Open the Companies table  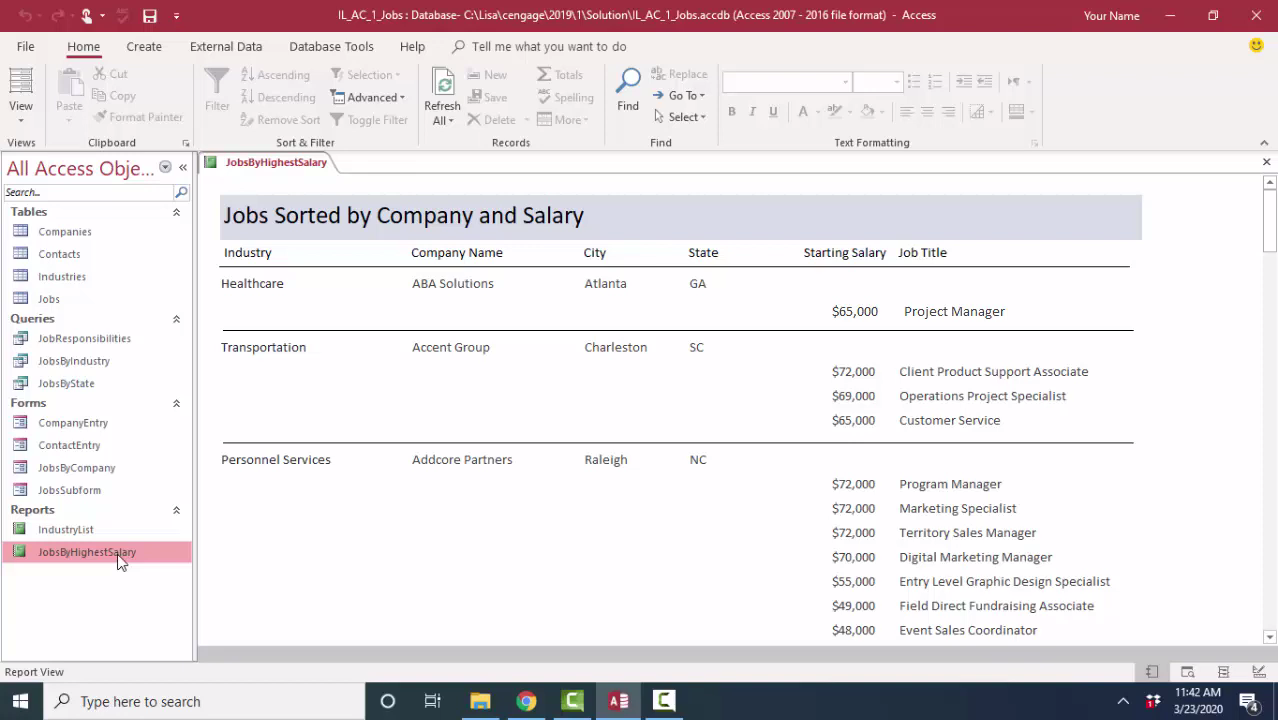(x=64, y=232)
